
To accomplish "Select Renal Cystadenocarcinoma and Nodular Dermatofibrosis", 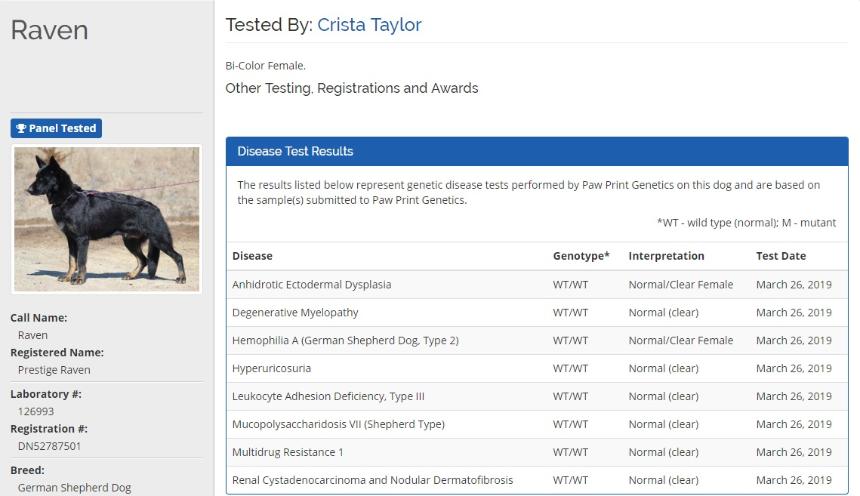I will coord(372,480).
